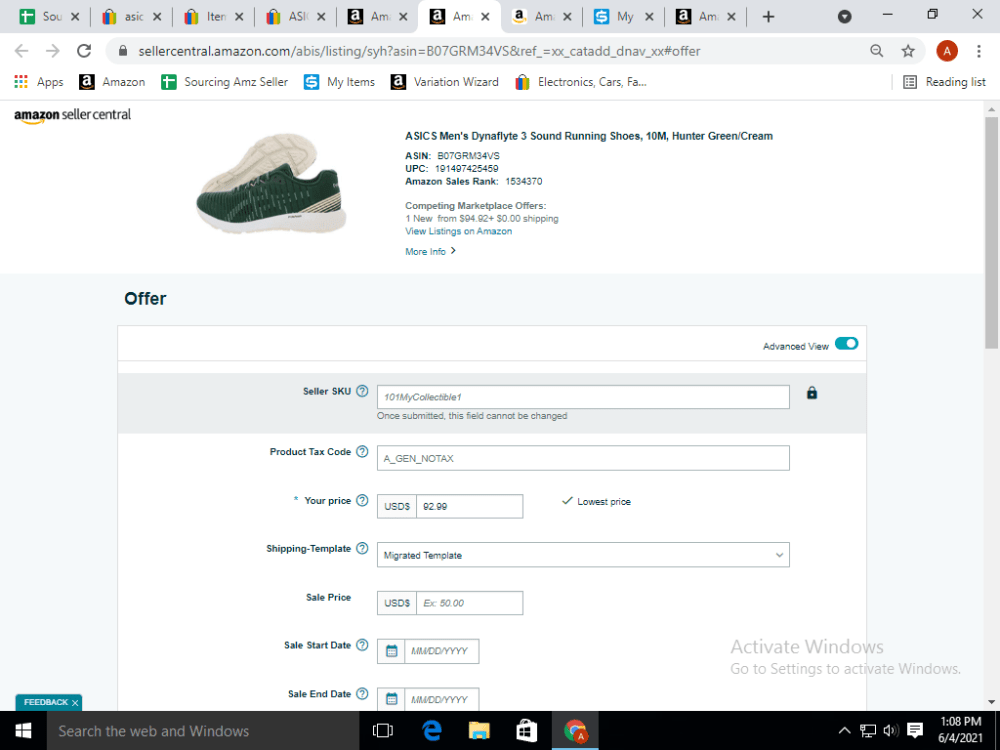The height and width of the screenshot is (750, 1000).
Task: Click Sale End Date text field
Action: 441,700
